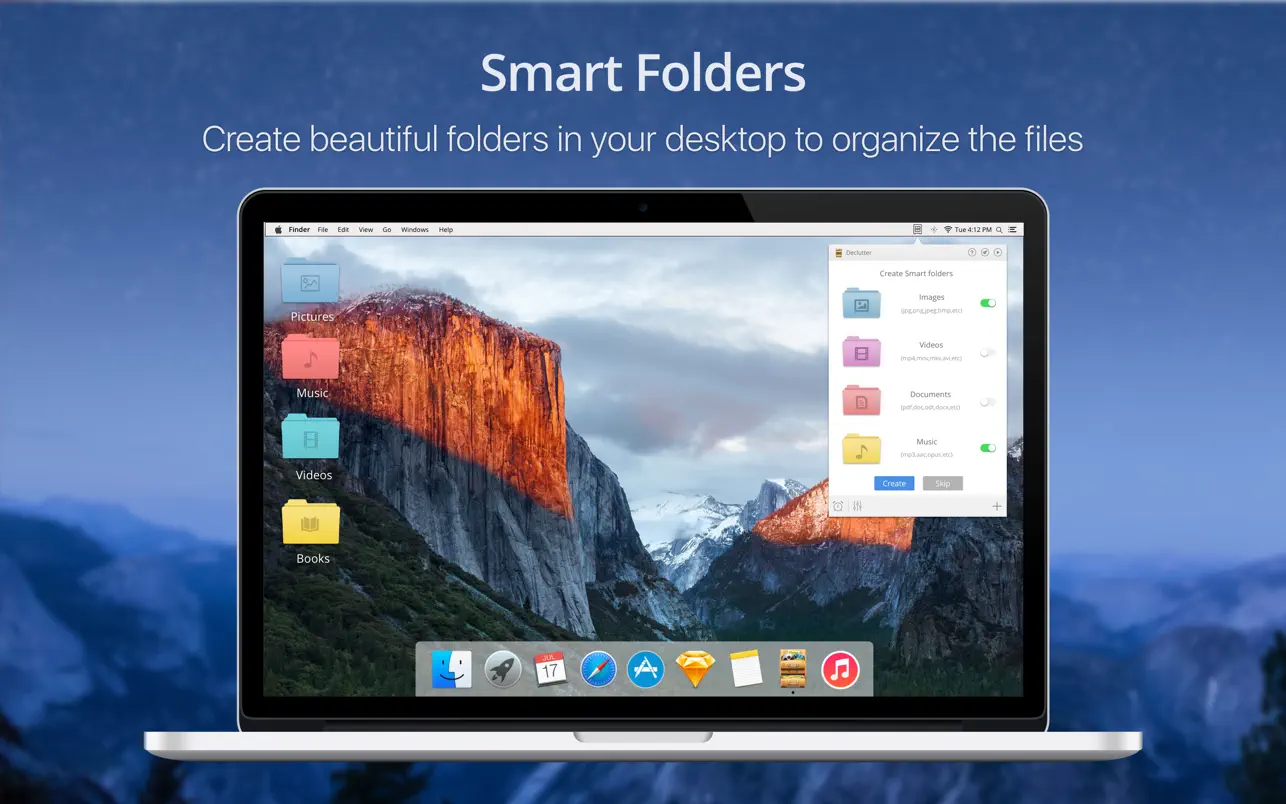Click the plus icon to add folder
The width and height of the screenshot is (1286, 804).
[996, 506]
